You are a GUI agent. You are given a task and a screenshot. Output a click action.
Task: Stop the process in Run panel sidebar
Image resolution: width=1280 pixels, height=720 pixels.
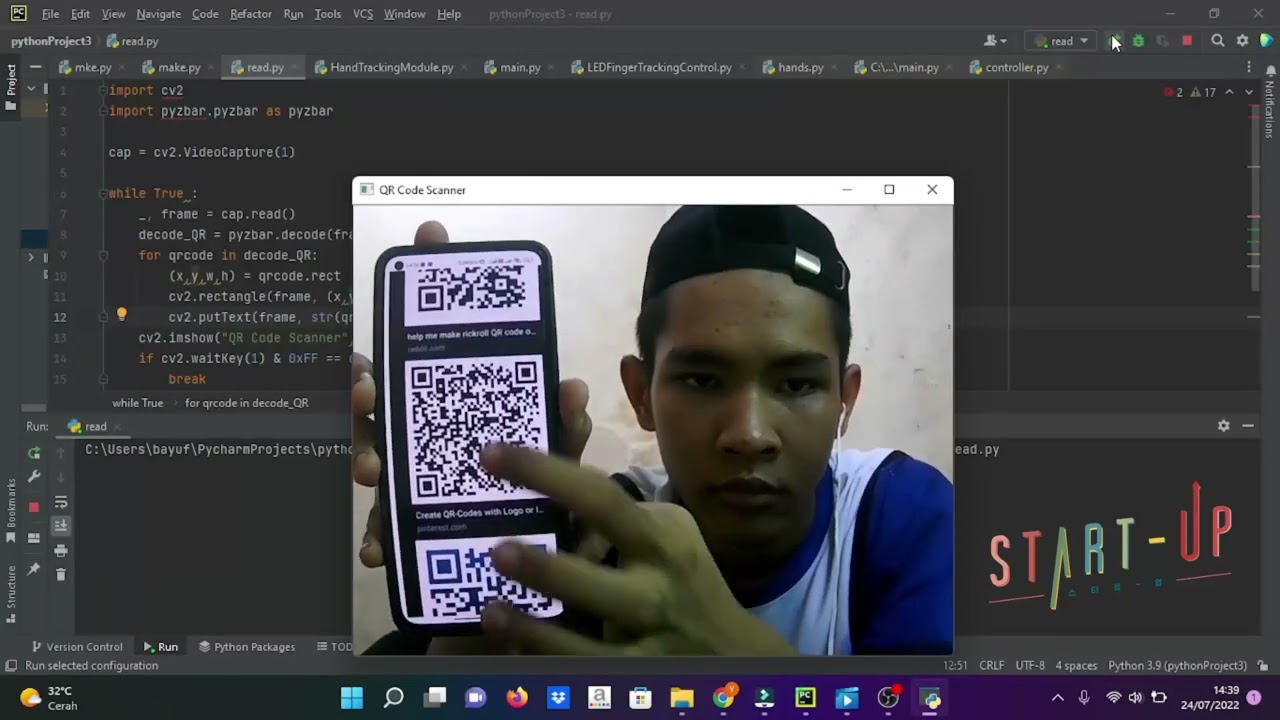coord(34,507)
